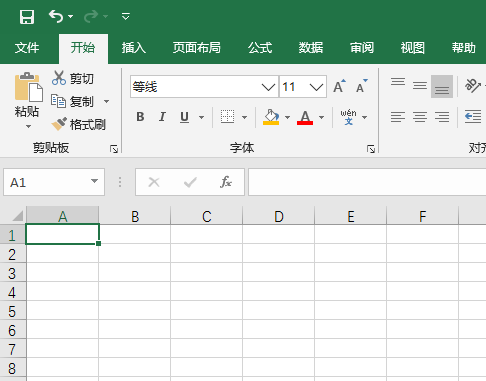Click the Undo arrow icon
Screen dimensions: 486x381
click(56, 16)
